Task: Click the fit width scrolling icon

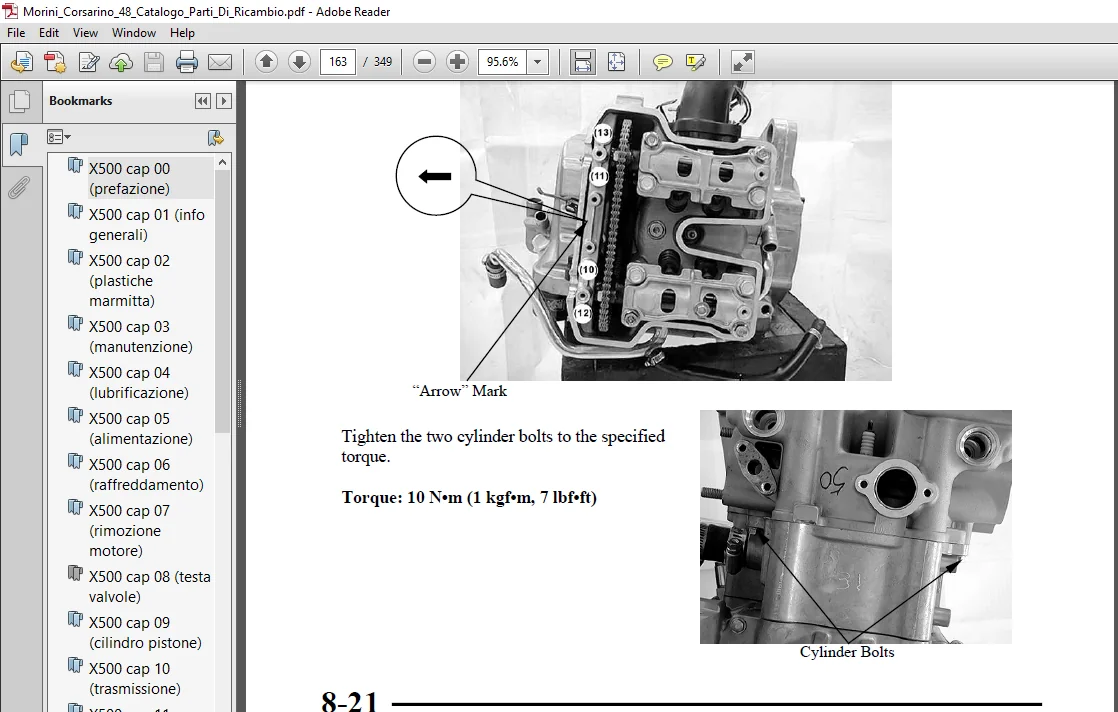Action: [x=583, y=62]
